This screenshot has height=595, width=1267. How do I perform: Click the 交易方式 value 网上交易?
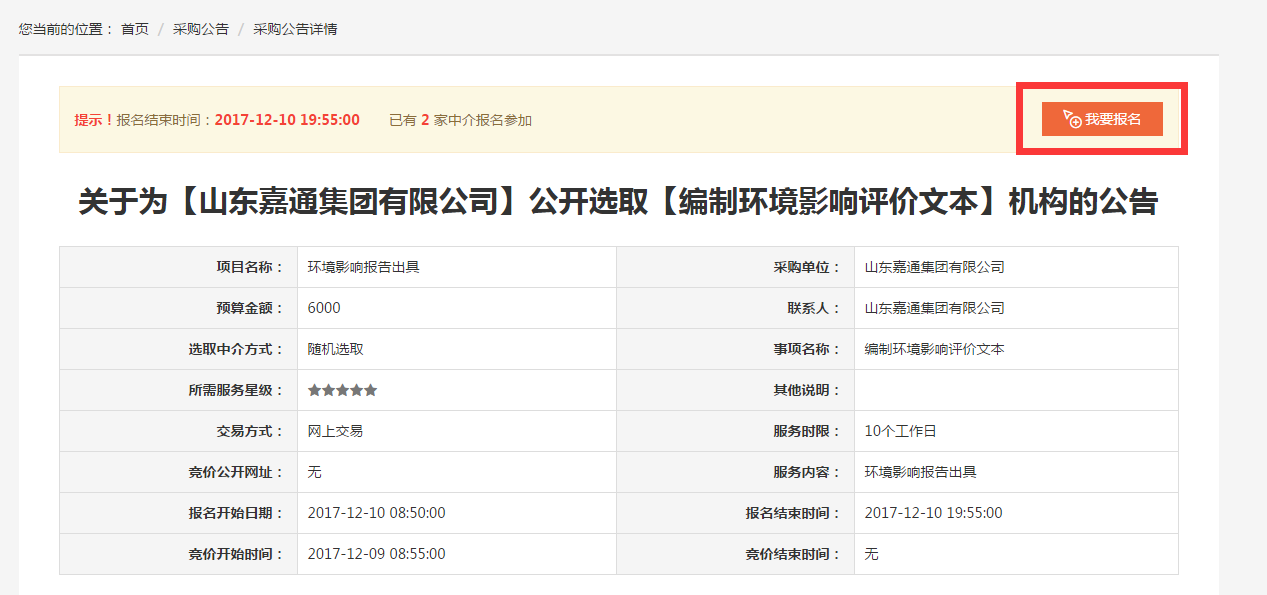(335, 431)
